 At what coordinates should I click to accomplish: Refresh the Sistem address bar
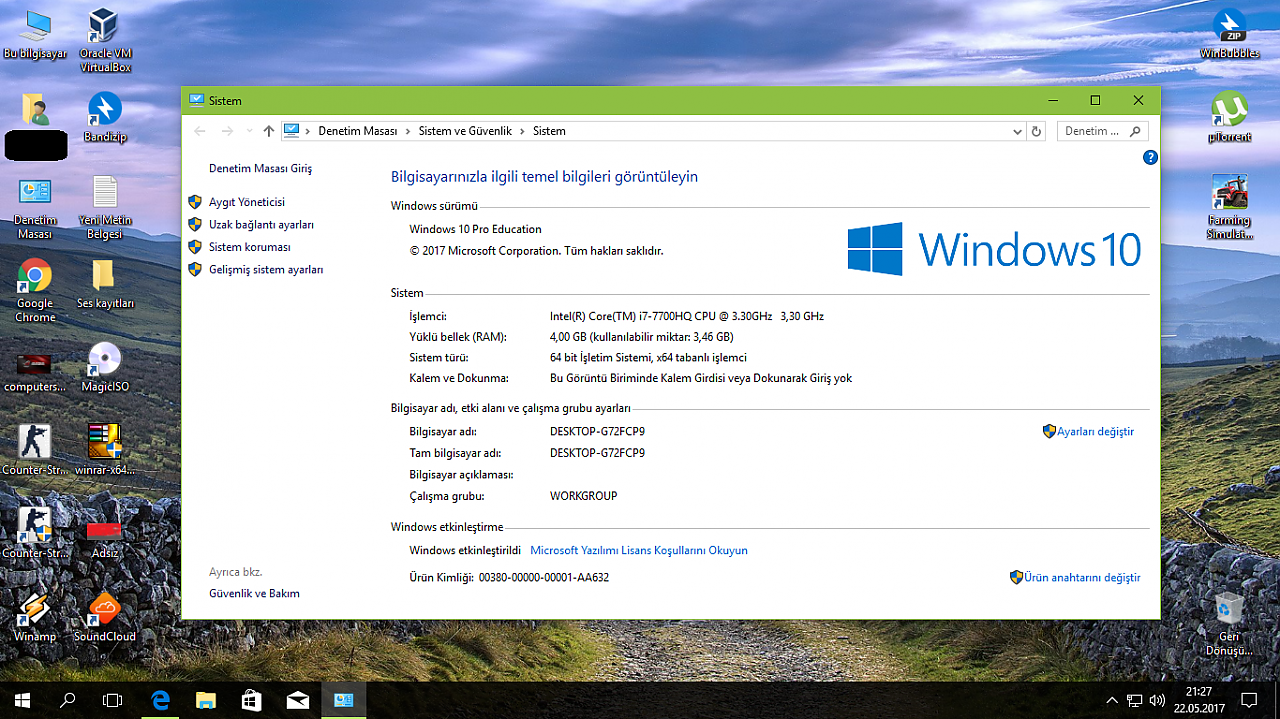click(1036, 131)
